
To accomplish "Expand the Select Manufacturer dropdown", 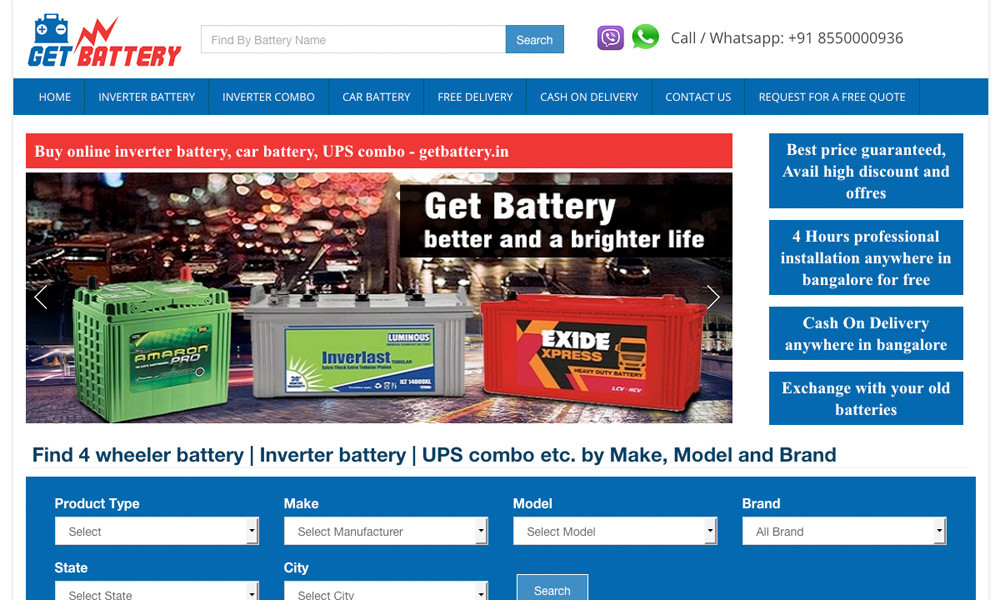I will click(386, 531).
